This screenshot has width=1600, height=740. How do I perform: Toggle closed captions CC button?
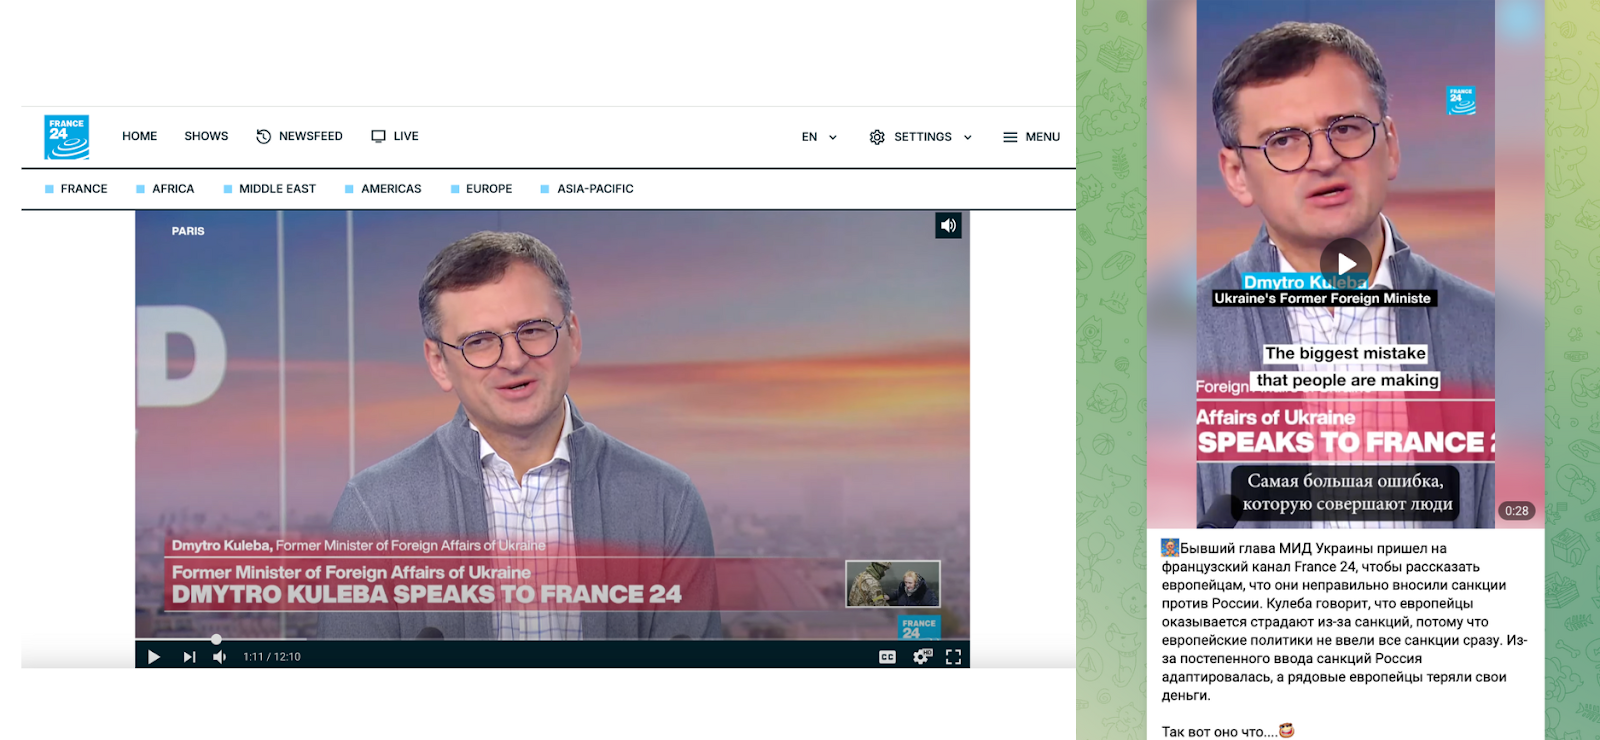click(x=887, y=657)
